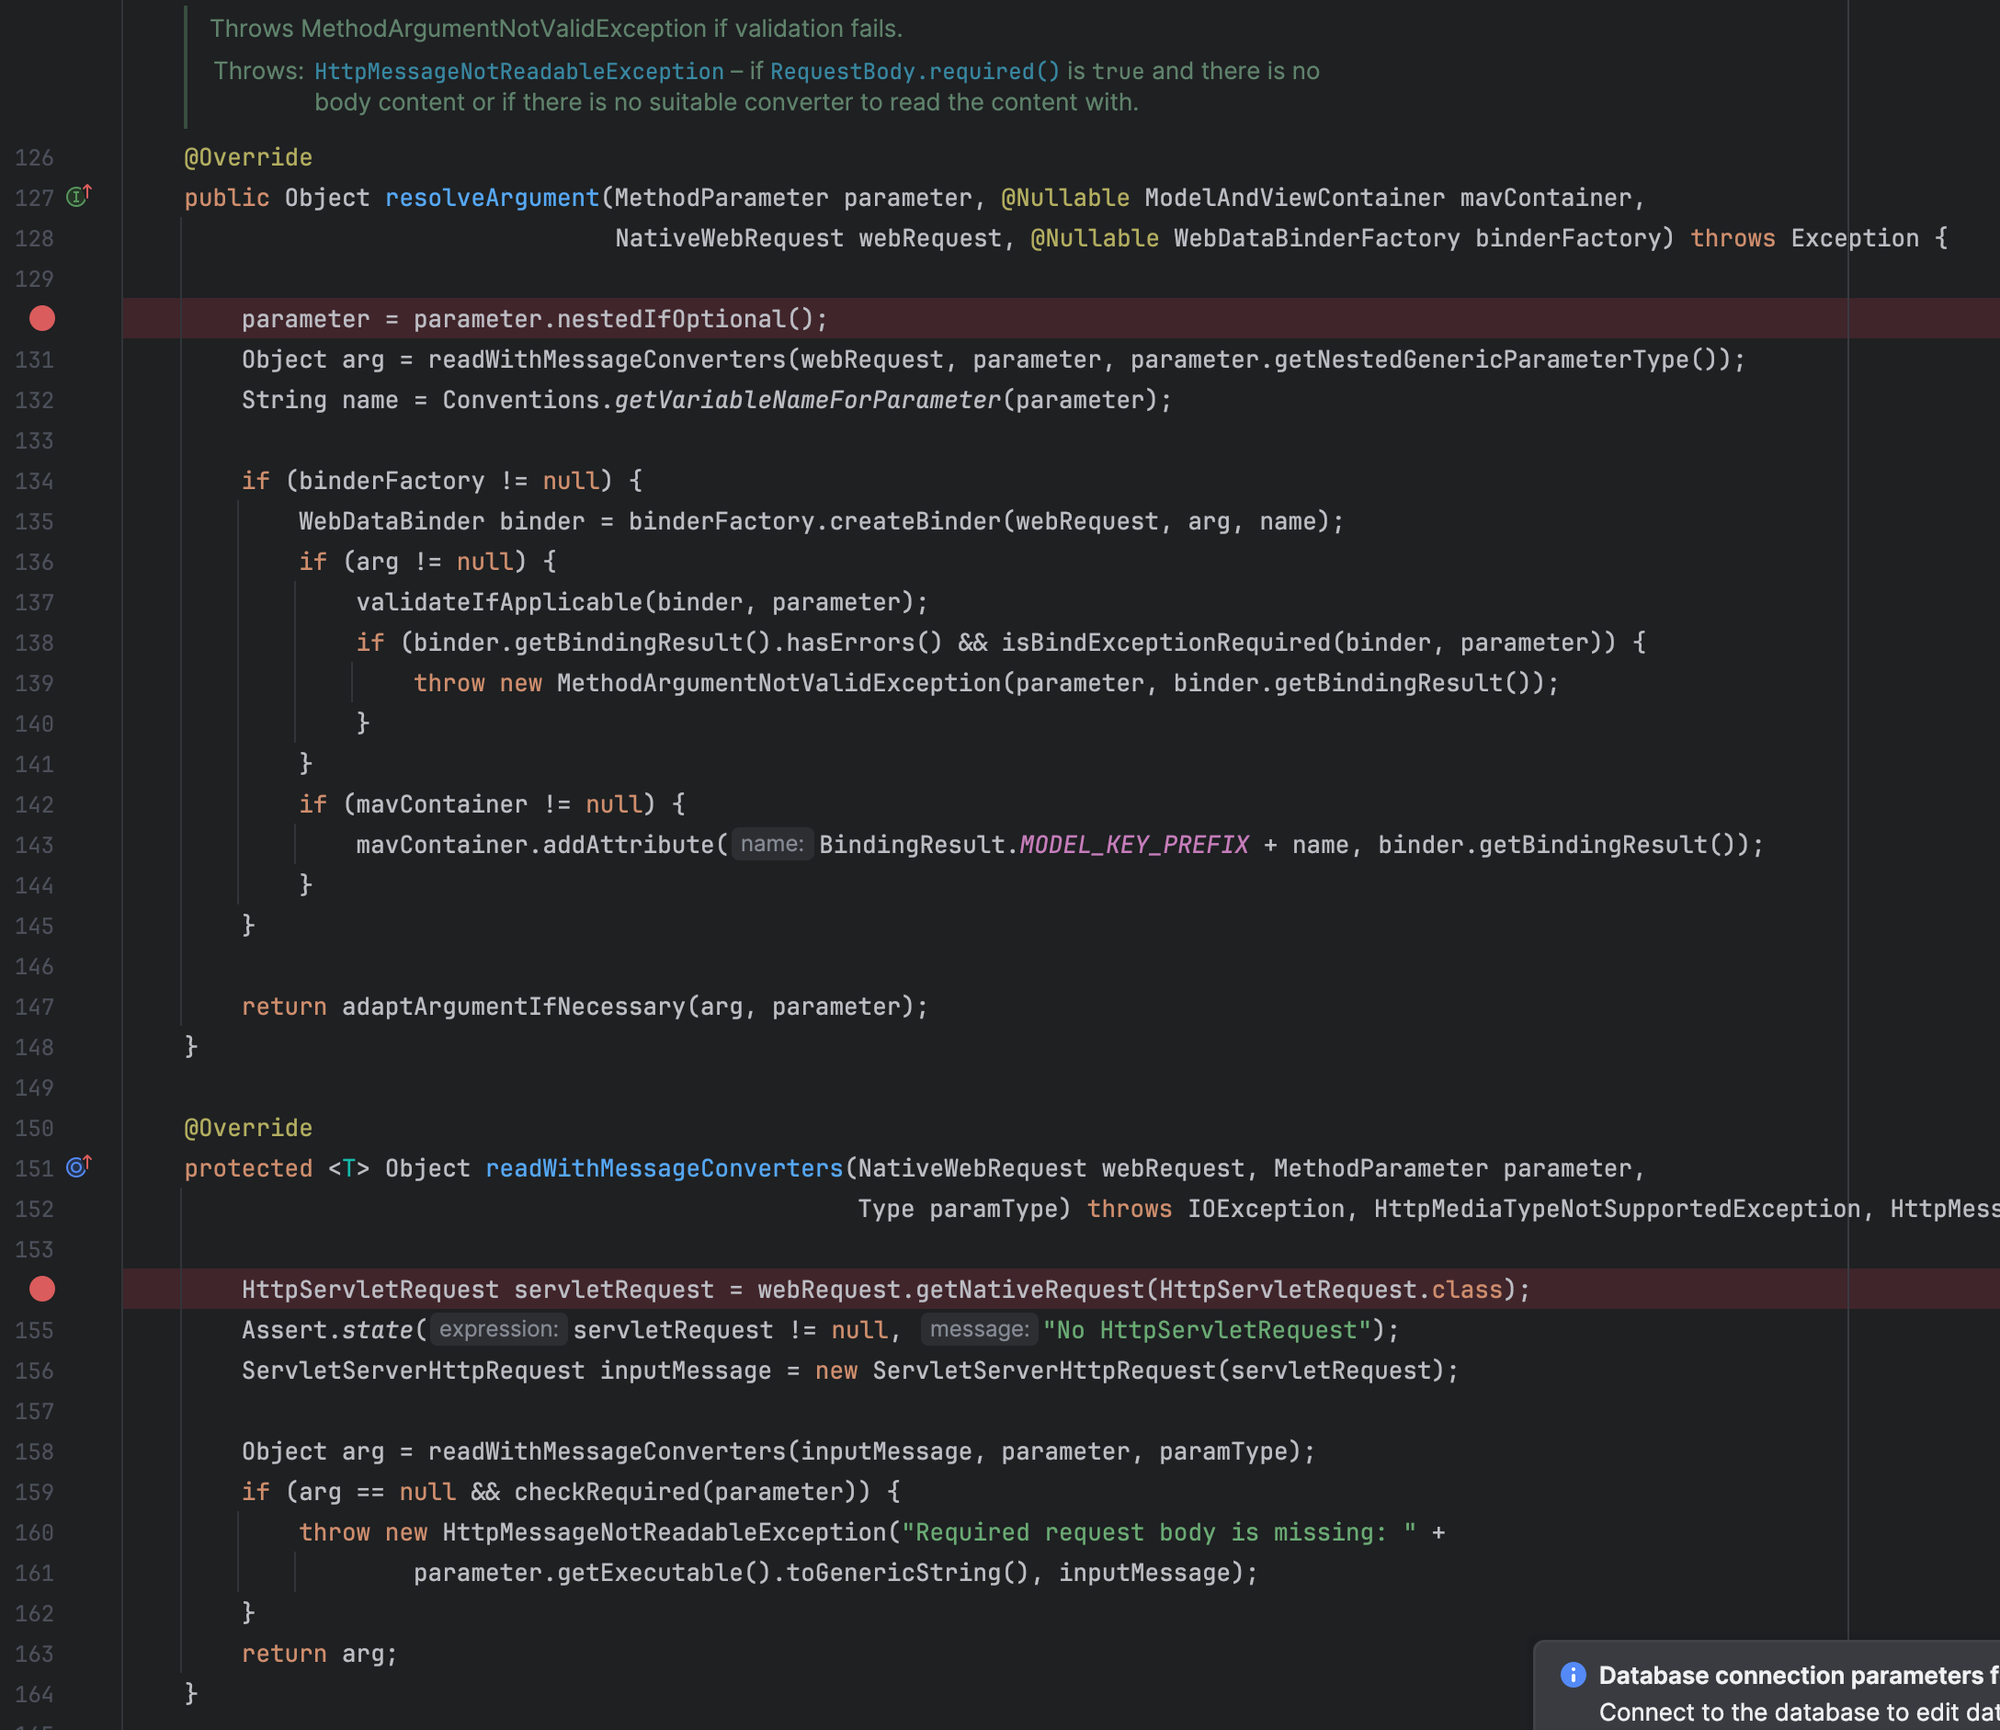
Task: Click the 'name:' inlay hint on line 143
Action: click(x=772, y=844)
